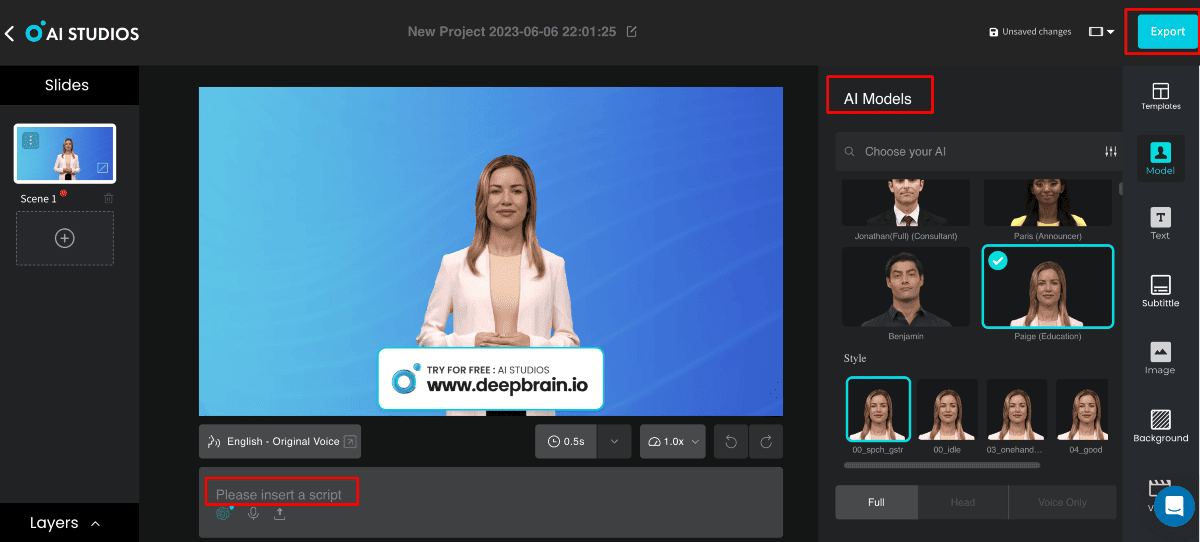1200x542 pixels.
Task: Open the Templates panel icon
Action: pyautogui.click(x=1160, y=96)
